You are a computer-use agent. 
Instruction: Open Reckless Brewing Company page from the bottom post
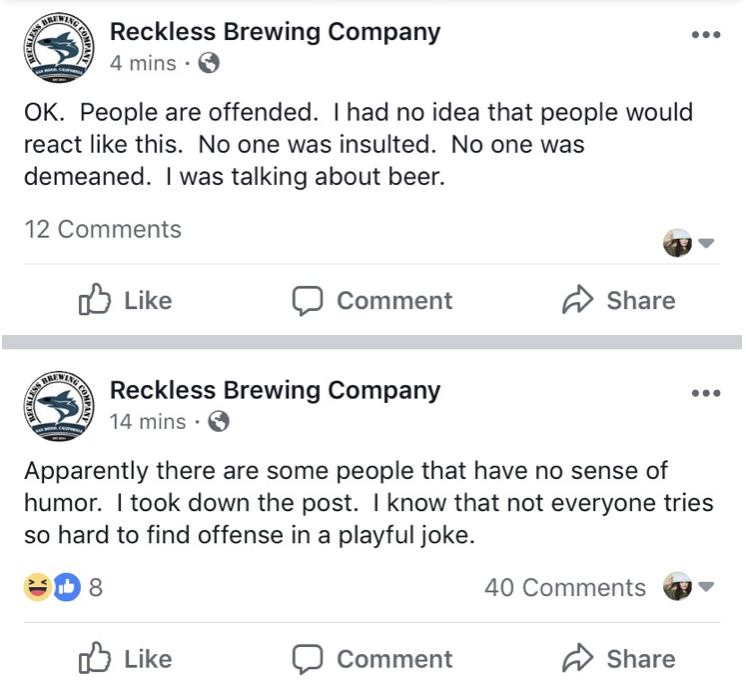click(275, 389)
